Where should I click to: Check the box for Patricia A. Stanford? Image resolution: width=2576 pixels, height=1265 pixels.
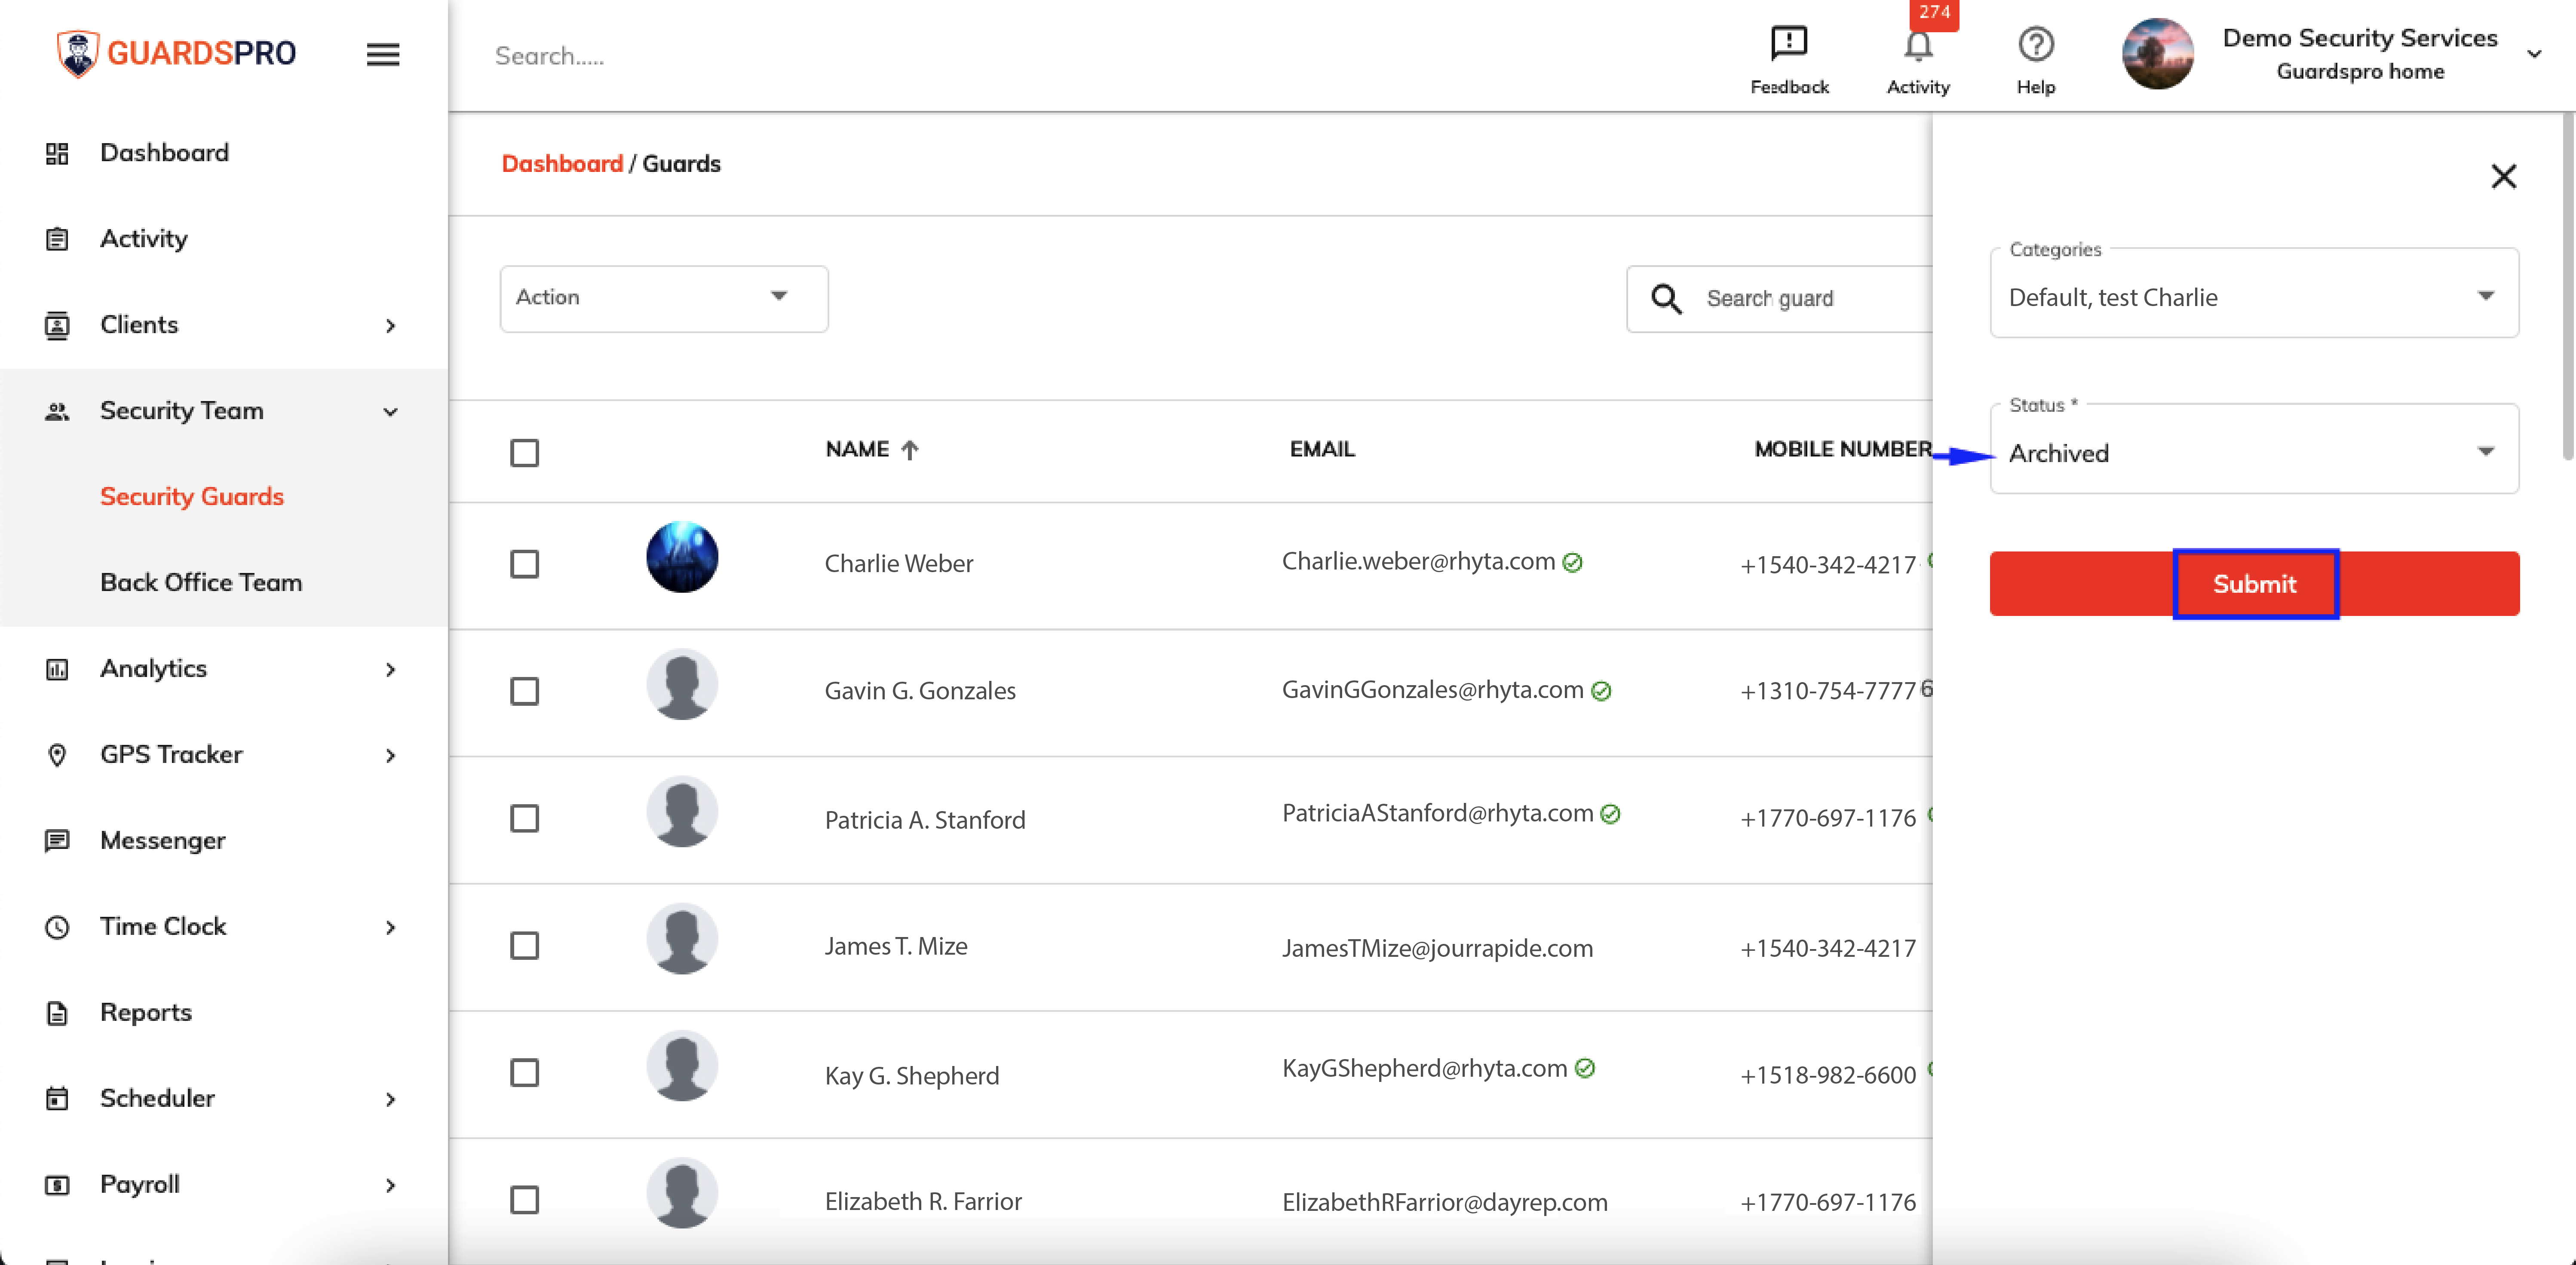pos(524,819)
